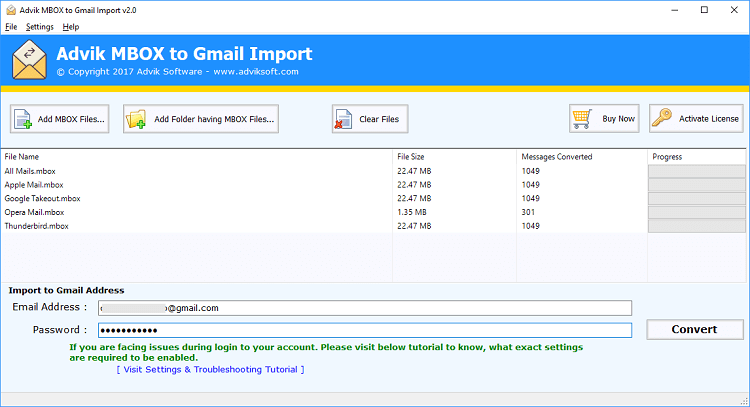Screen dimensions: 750x407
Task: Click the 301 messages converted cell
Action: coord(528,212)
